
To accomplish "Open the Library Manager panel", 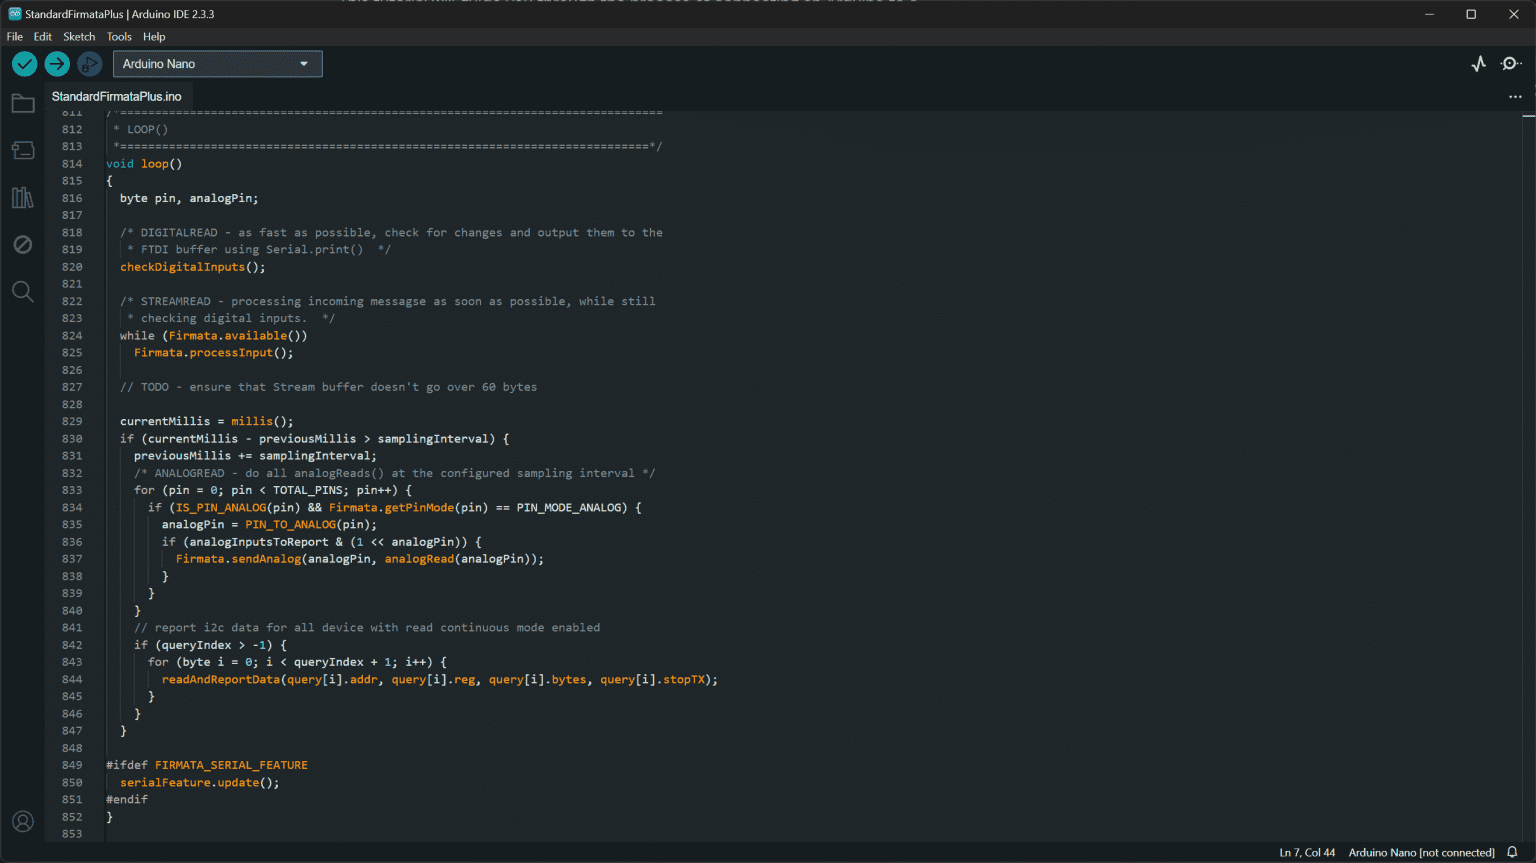I will [x=22, y=197].
